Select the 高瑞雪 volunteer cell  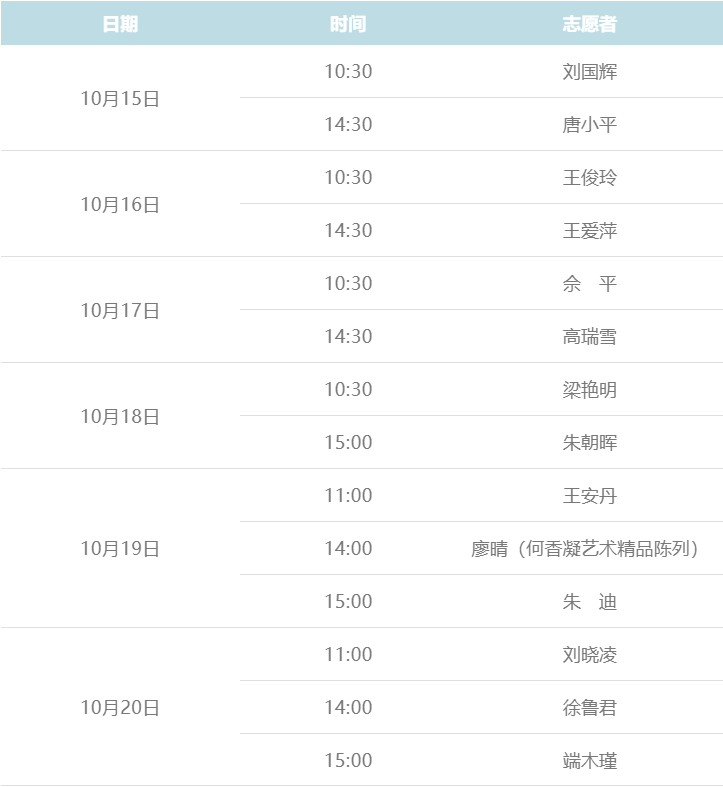point(589,337)
